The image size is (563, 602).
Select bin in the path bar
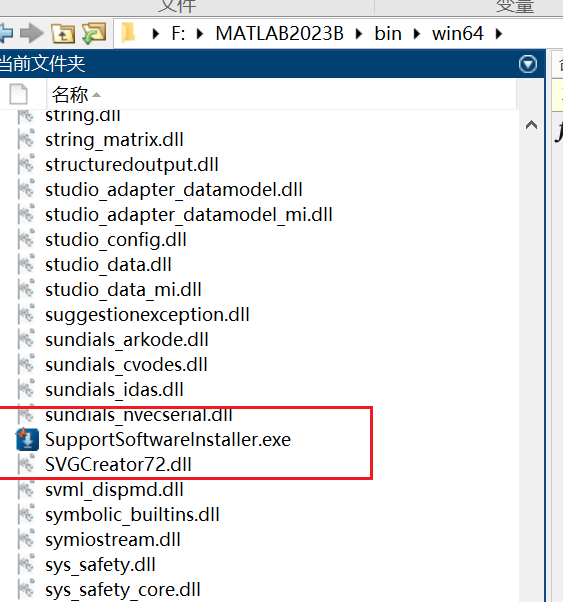pos(388,33)
